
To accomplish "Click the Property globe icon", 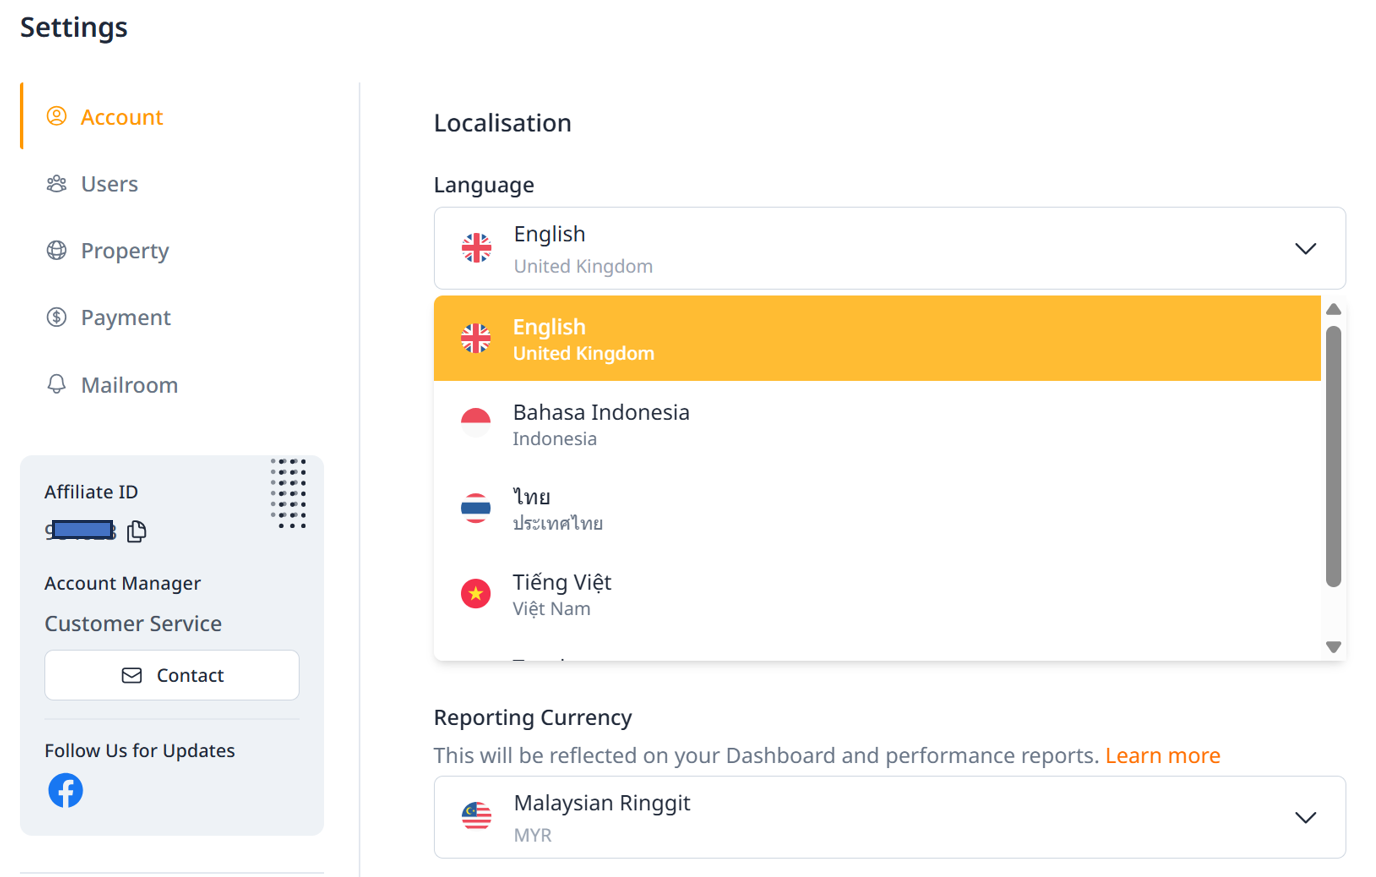I will [57, 251].
